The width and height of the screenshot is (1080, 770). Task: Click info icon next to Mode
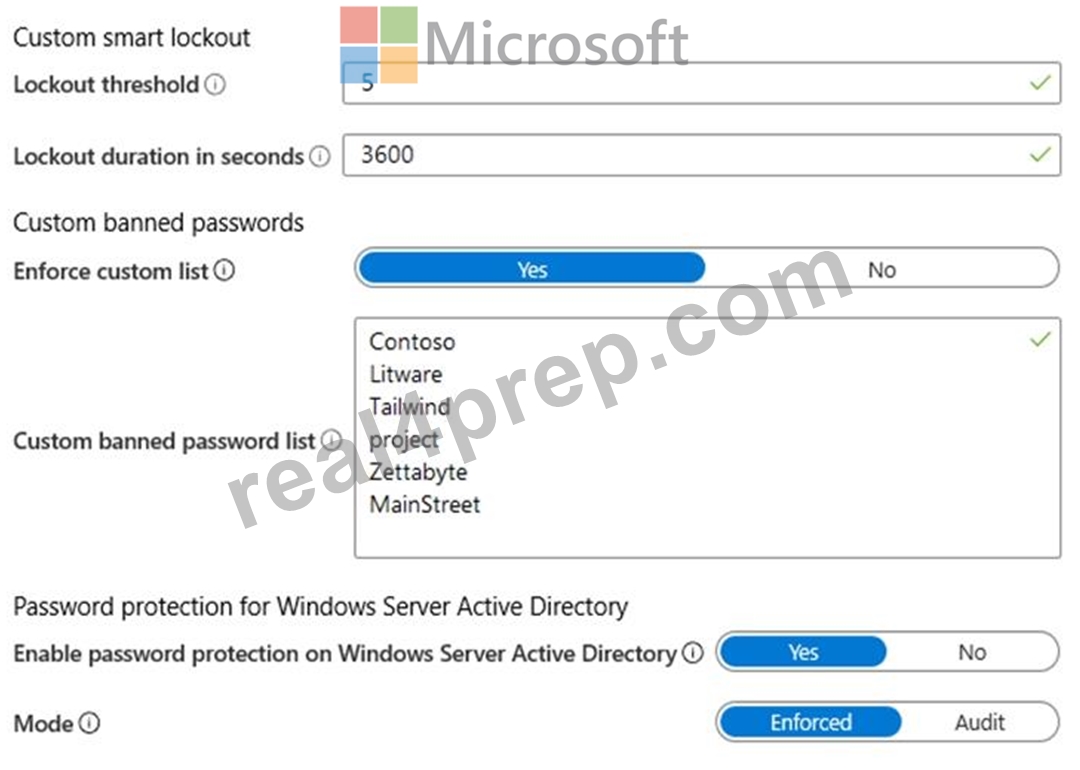click(x=90, y=723)
